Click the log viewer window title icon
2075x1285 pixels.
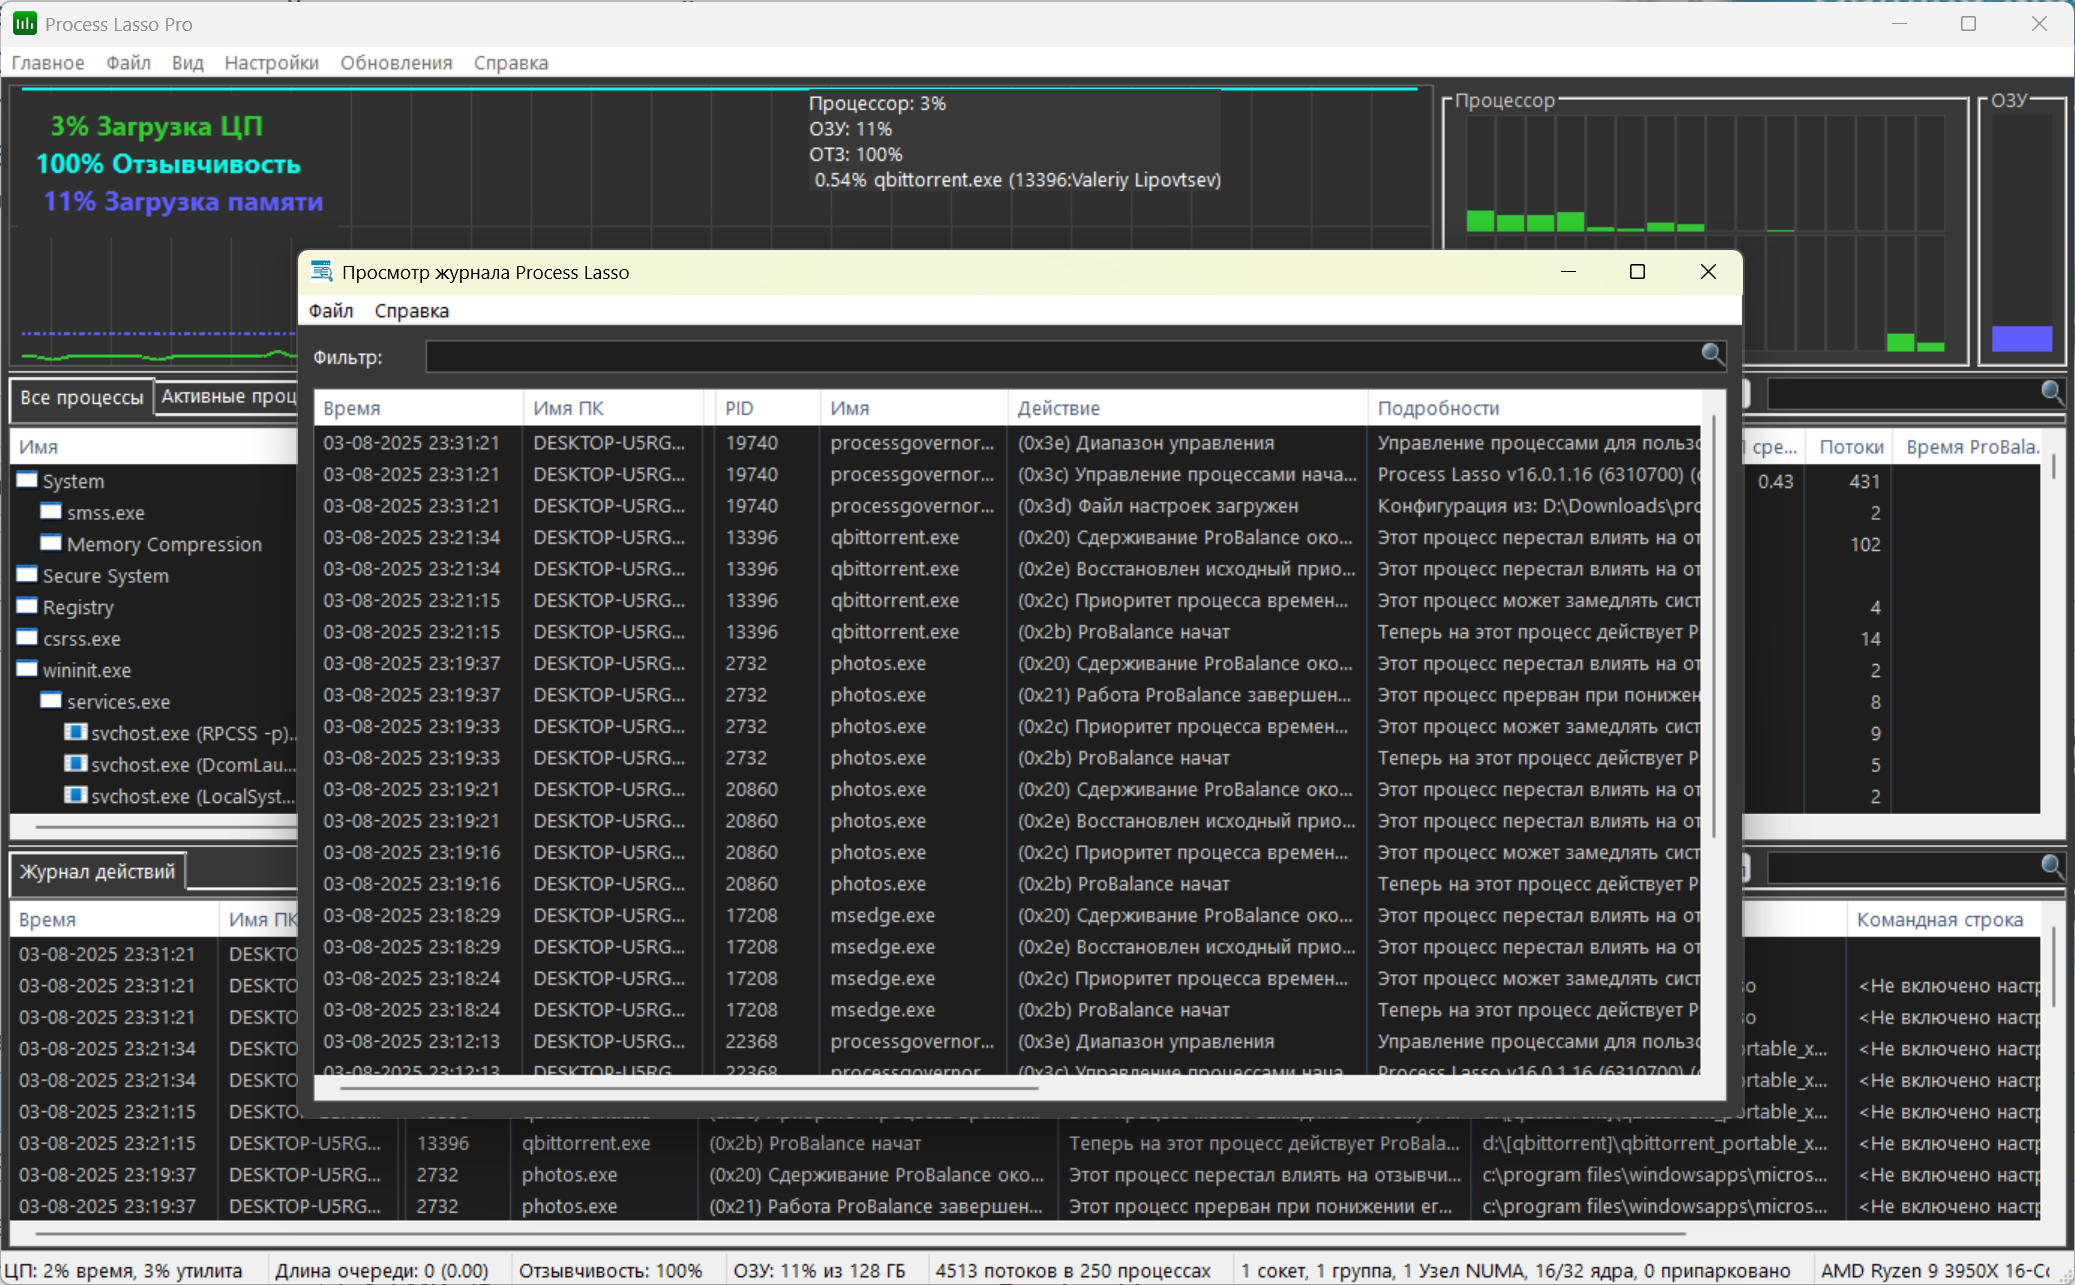pos(321,272)
